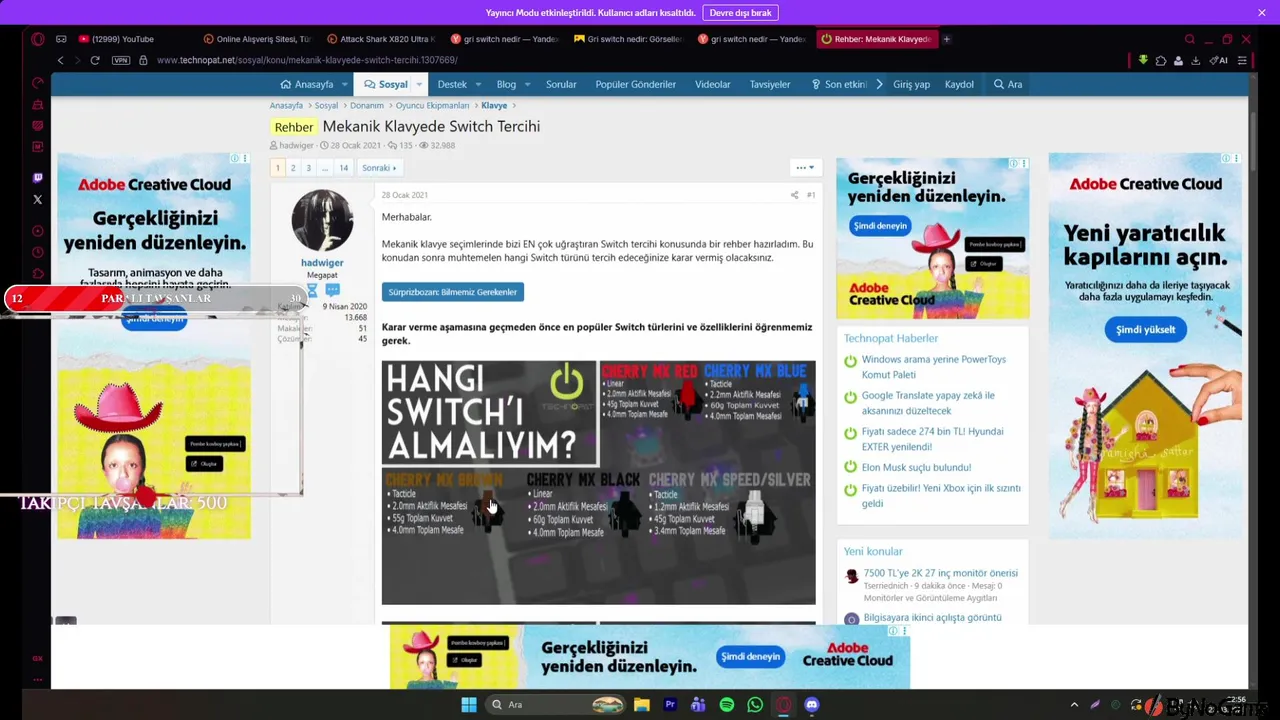The height and width of the screenshot is (720, 1280).
Task: Go to page 14 of thread
Action: 343,168
